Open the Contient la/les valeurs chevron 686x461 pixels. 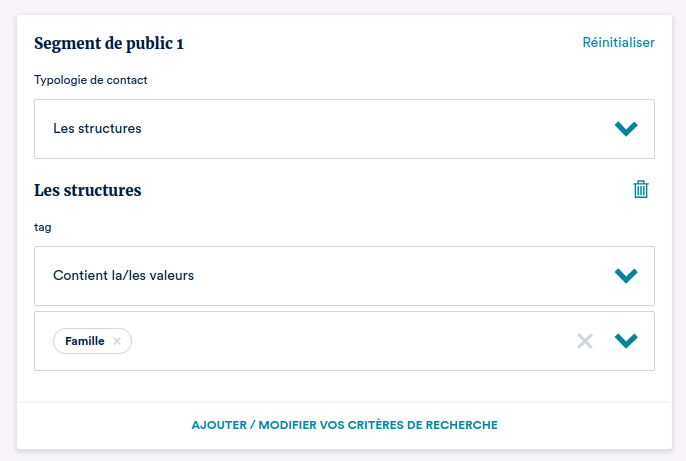(x=626, y=276)
